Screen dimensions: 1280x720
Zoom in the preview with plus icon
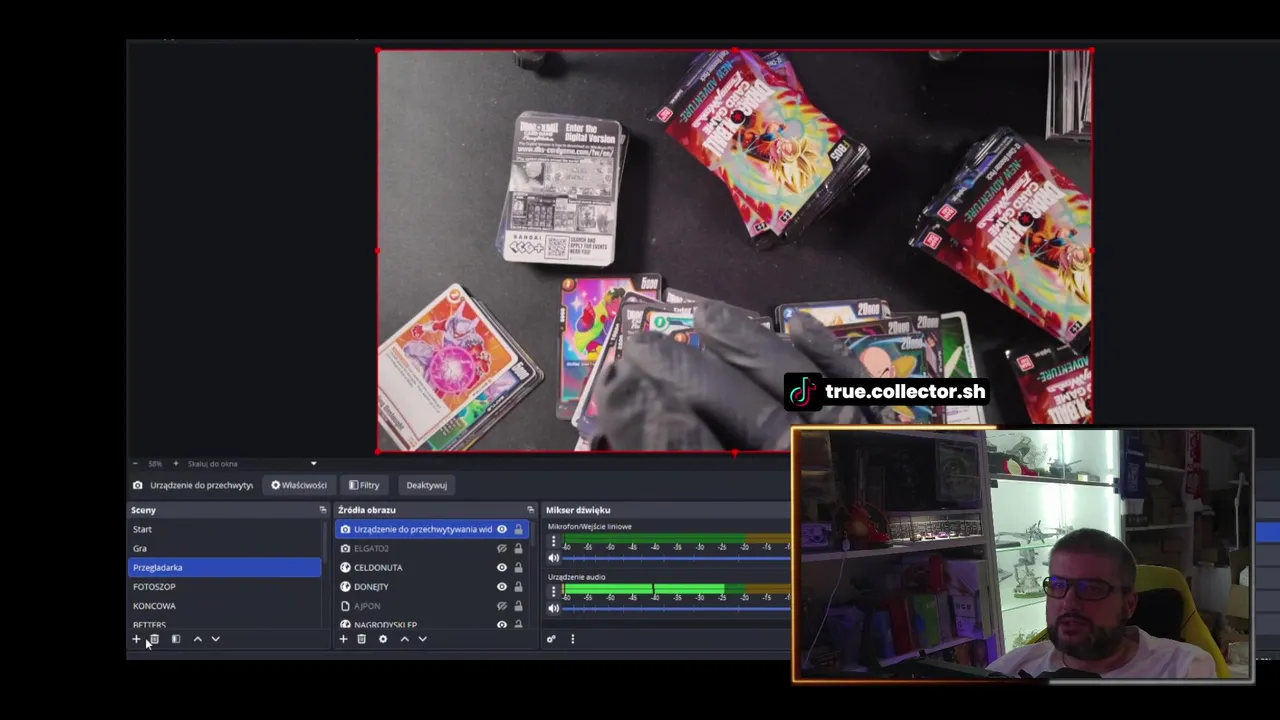pyautogui.click(x=176, y=464)
